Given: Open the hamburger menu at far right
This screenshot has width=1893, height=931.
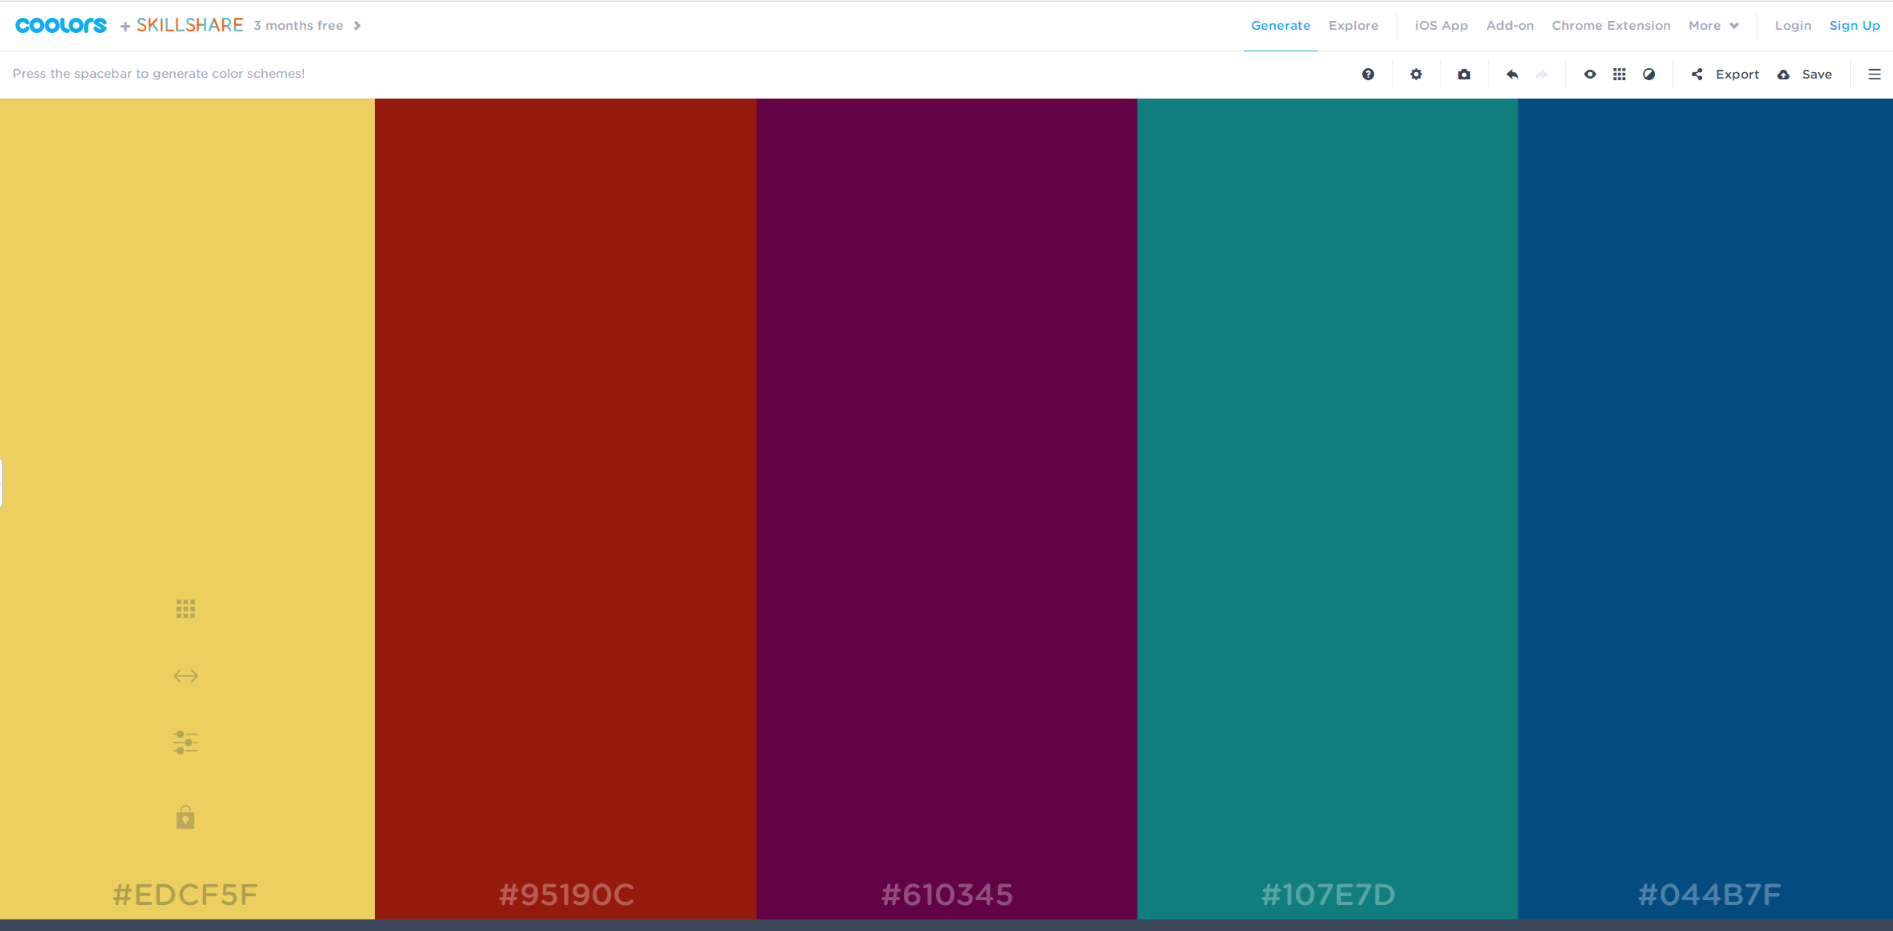Looking at the screenshot, I should click(1875, 74).
